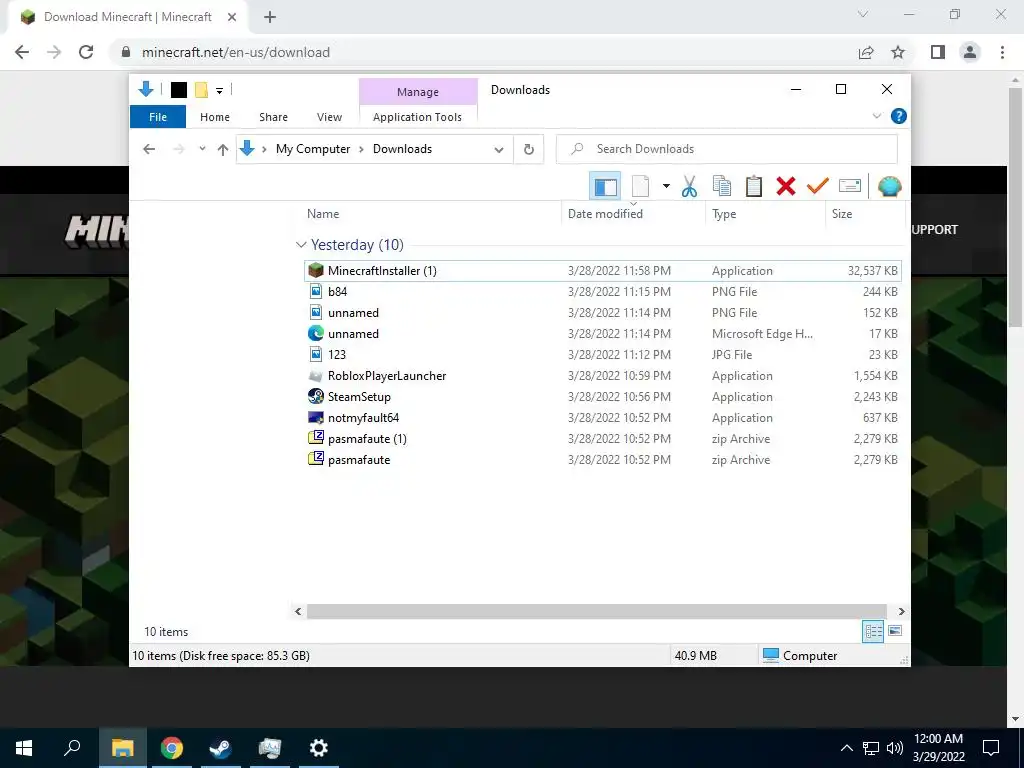Open the File tab
Image resolution: width=1024 pixels, height=768 pixels.
click(x=158, y=117)
